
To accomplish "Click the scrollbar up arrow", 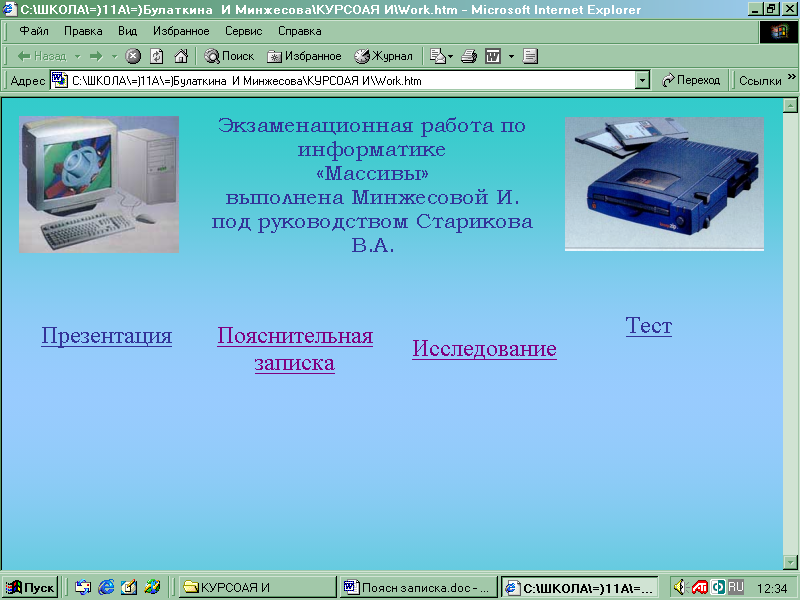I will coord(790,106).
